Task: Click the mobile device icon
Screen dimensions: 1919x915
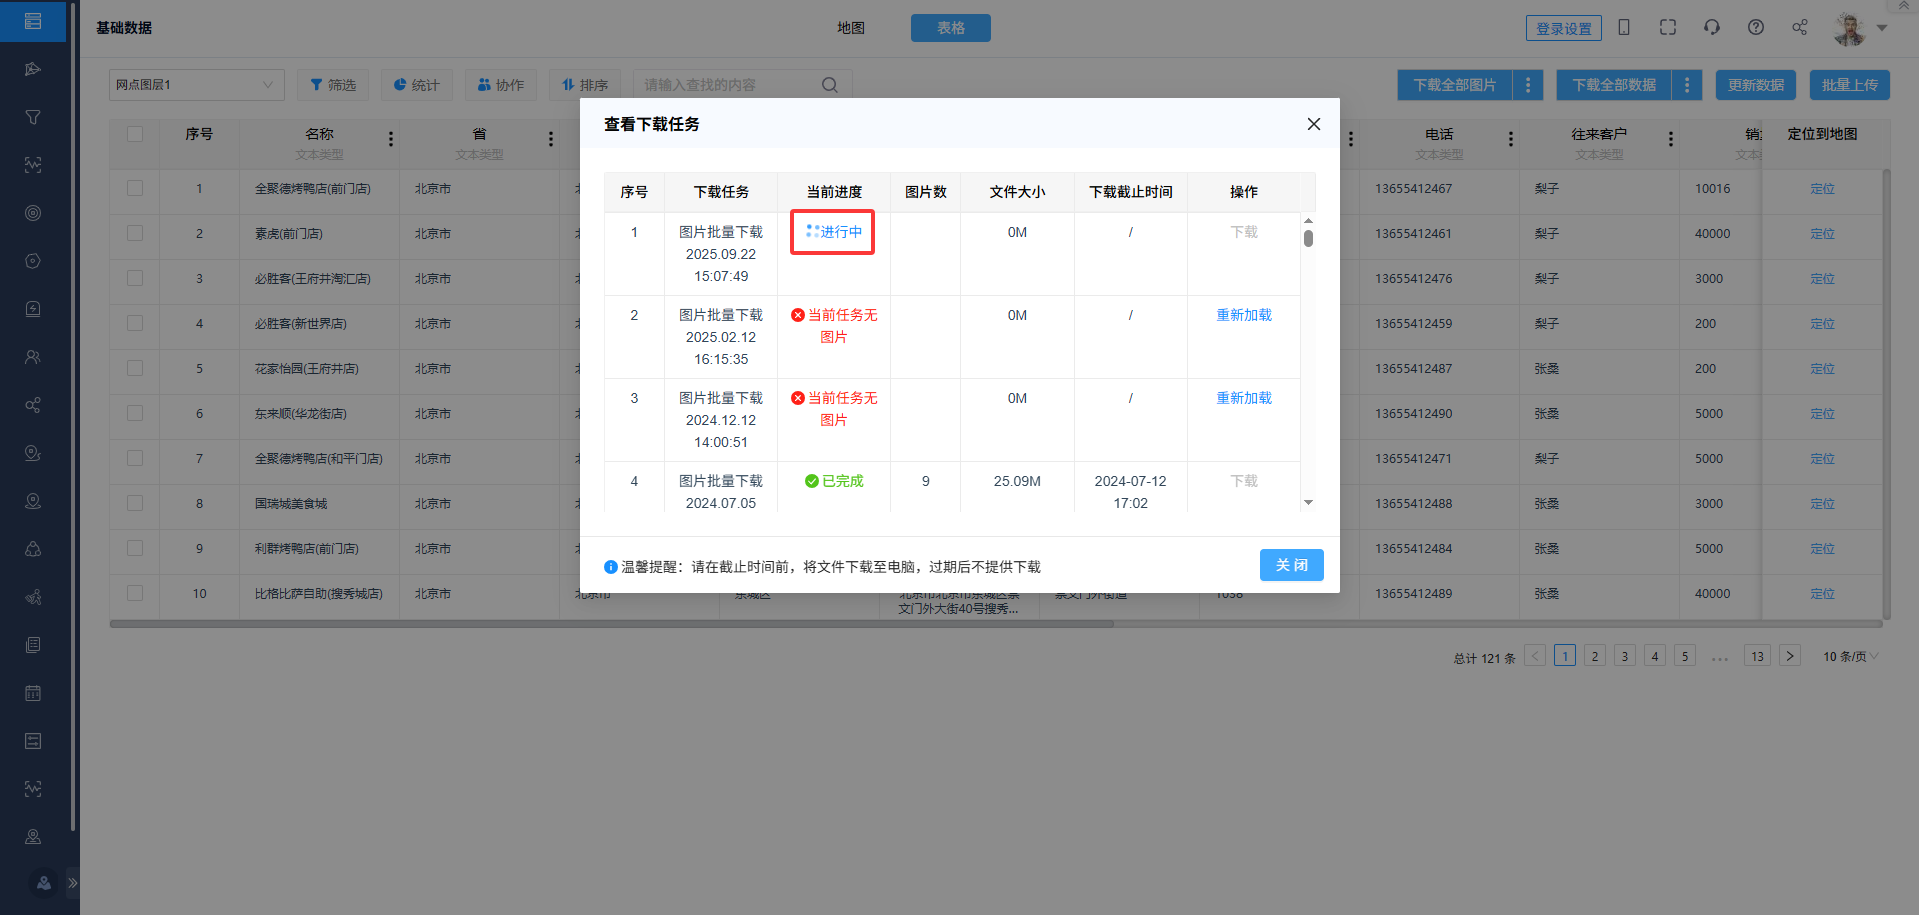Action: coord(1624,27)
